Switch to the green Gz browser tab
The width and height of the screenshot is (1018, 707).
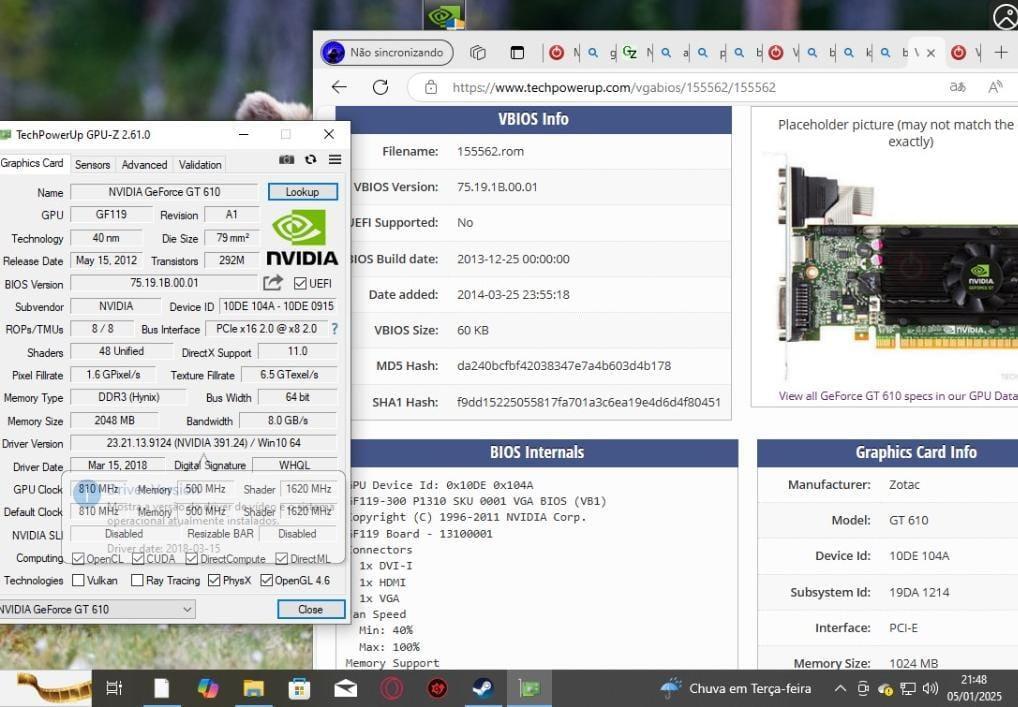pyautogui.click(x=629, y=53)
